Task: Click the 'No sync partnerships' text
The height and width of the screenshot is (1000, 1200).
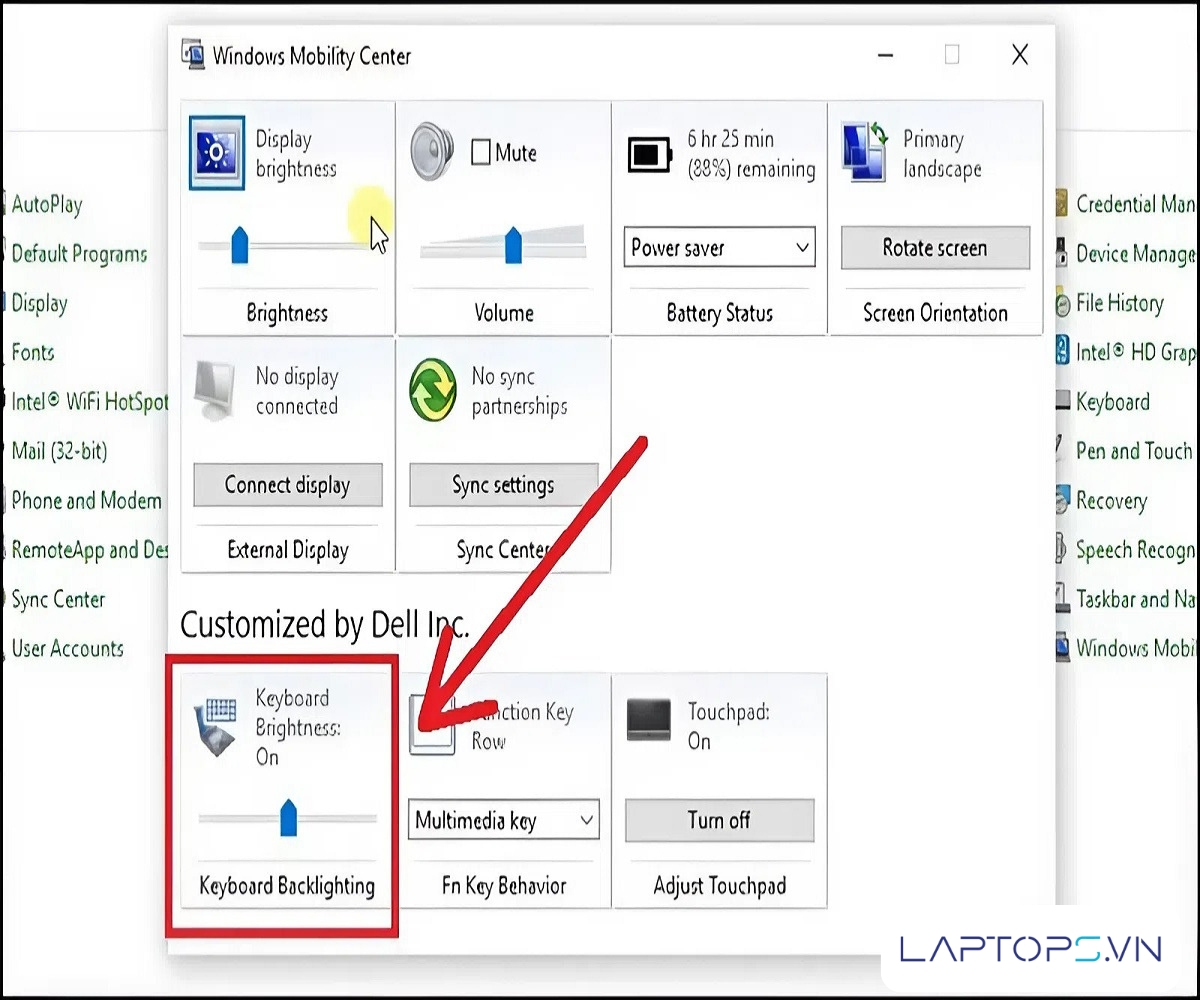Action: coord(519,391)
